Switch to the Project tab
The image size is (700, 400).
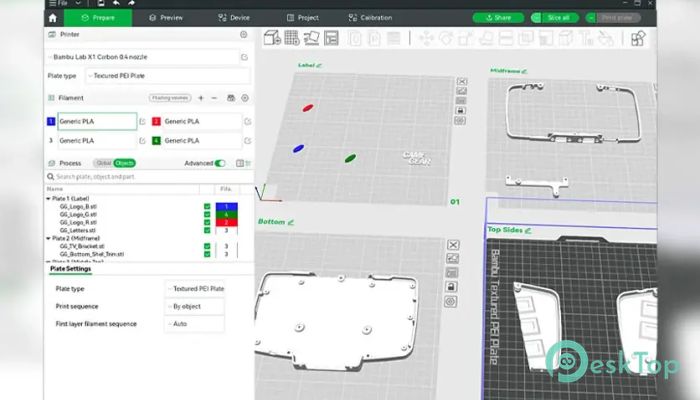pyautogui.click(x=303, y=18)
